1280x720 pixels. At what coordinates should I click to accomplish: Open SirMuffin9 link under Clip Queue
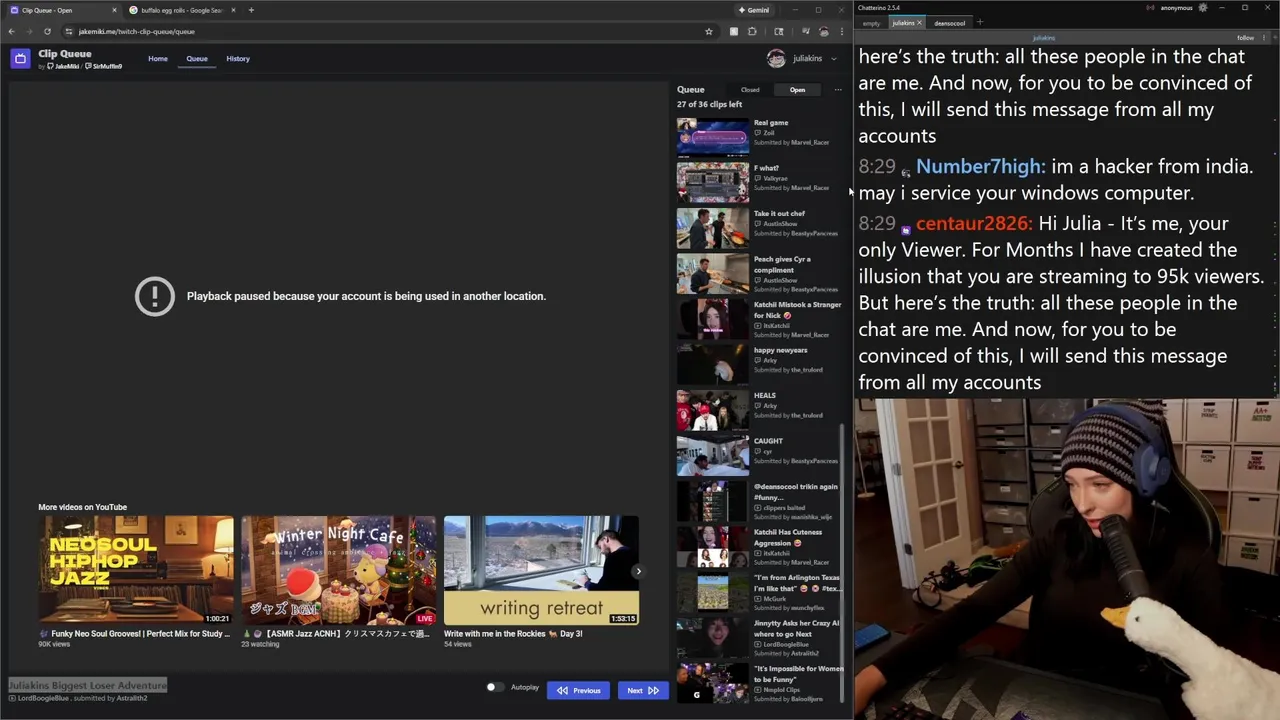[x=104, y=67]
